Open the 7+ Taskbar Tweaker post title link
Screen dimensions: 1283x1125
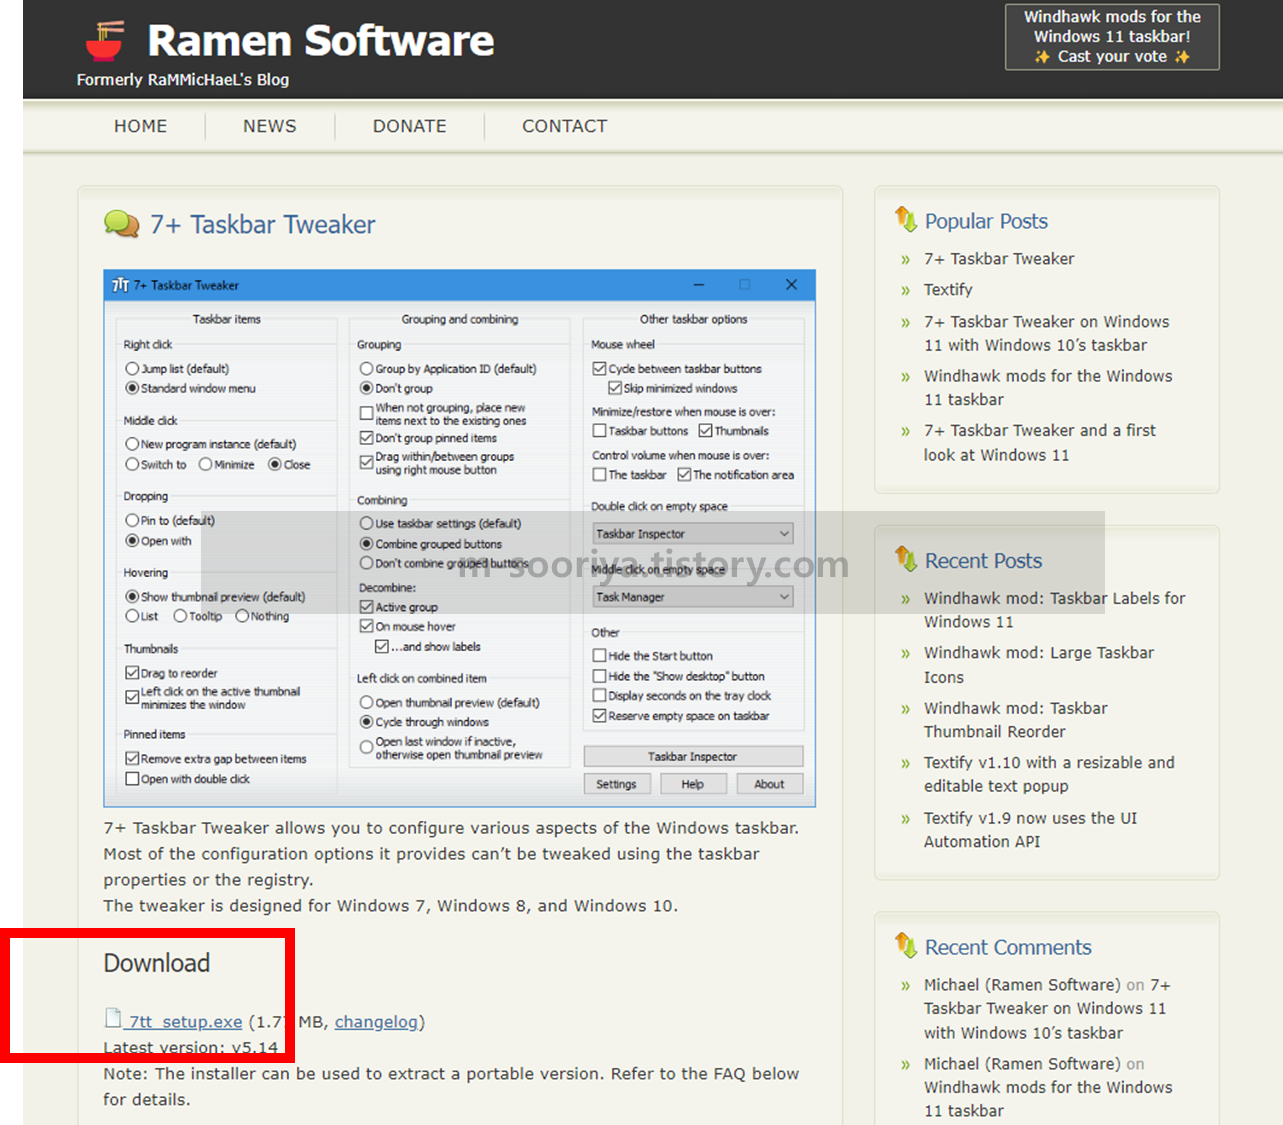[x=263, y=224]
